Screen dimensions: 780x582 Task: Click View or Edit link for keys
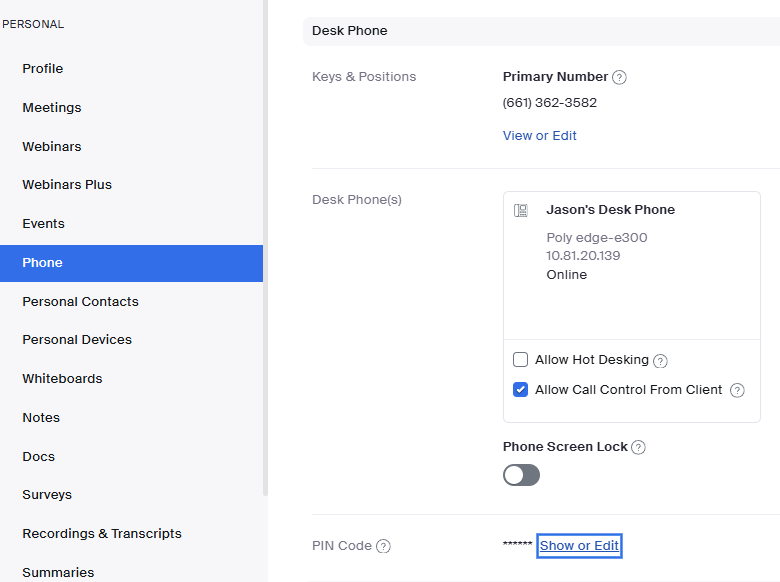click(x=539, y=136)
